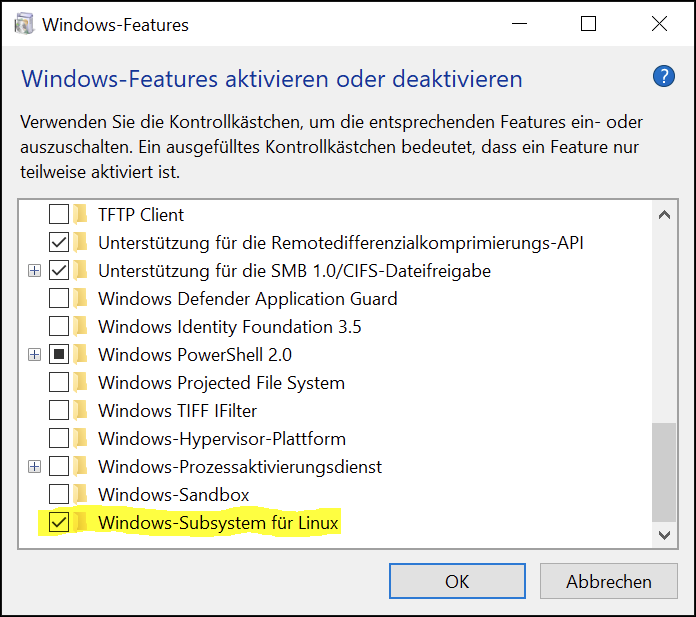Toggle the Windows PowerShell 2.0 checkbox
This screenshot has height=617, width=696.
click(59, 354)
